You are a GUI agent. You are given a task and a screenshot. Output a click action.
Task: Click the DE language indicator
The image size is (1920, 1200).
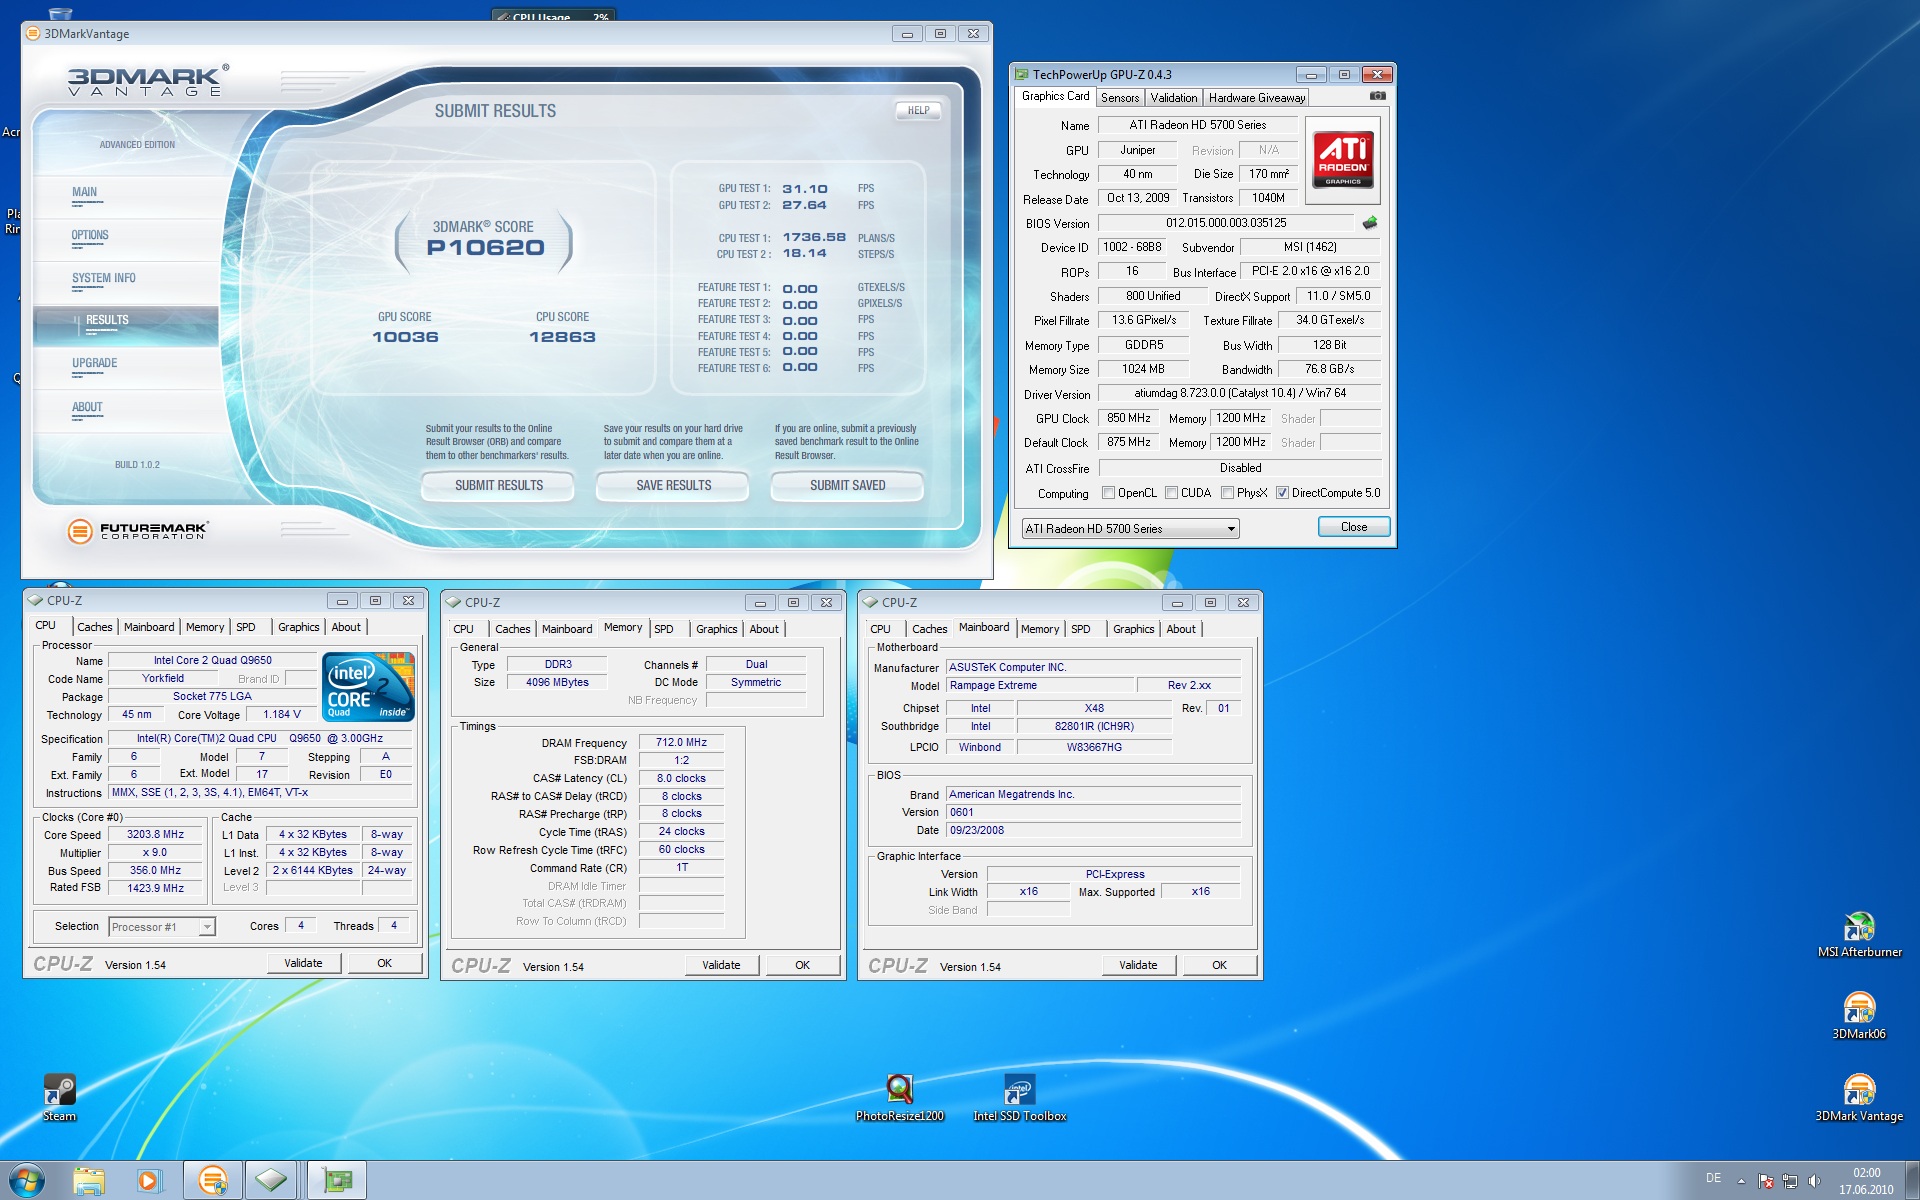point(1713,1178)
